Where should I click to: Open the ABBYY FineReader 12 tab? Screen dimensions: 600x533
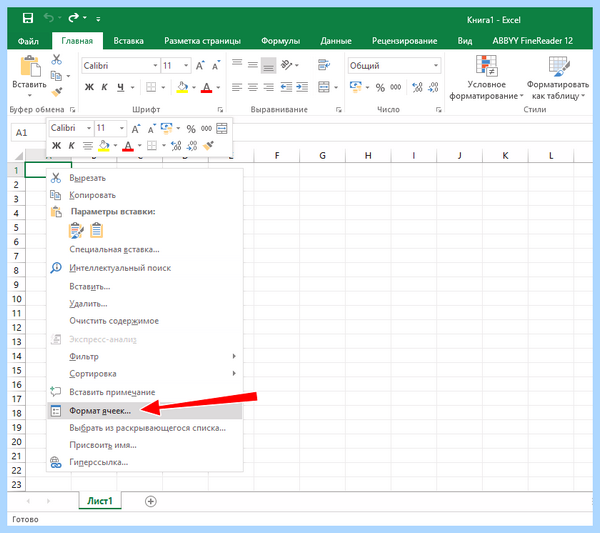pos(532,41)
